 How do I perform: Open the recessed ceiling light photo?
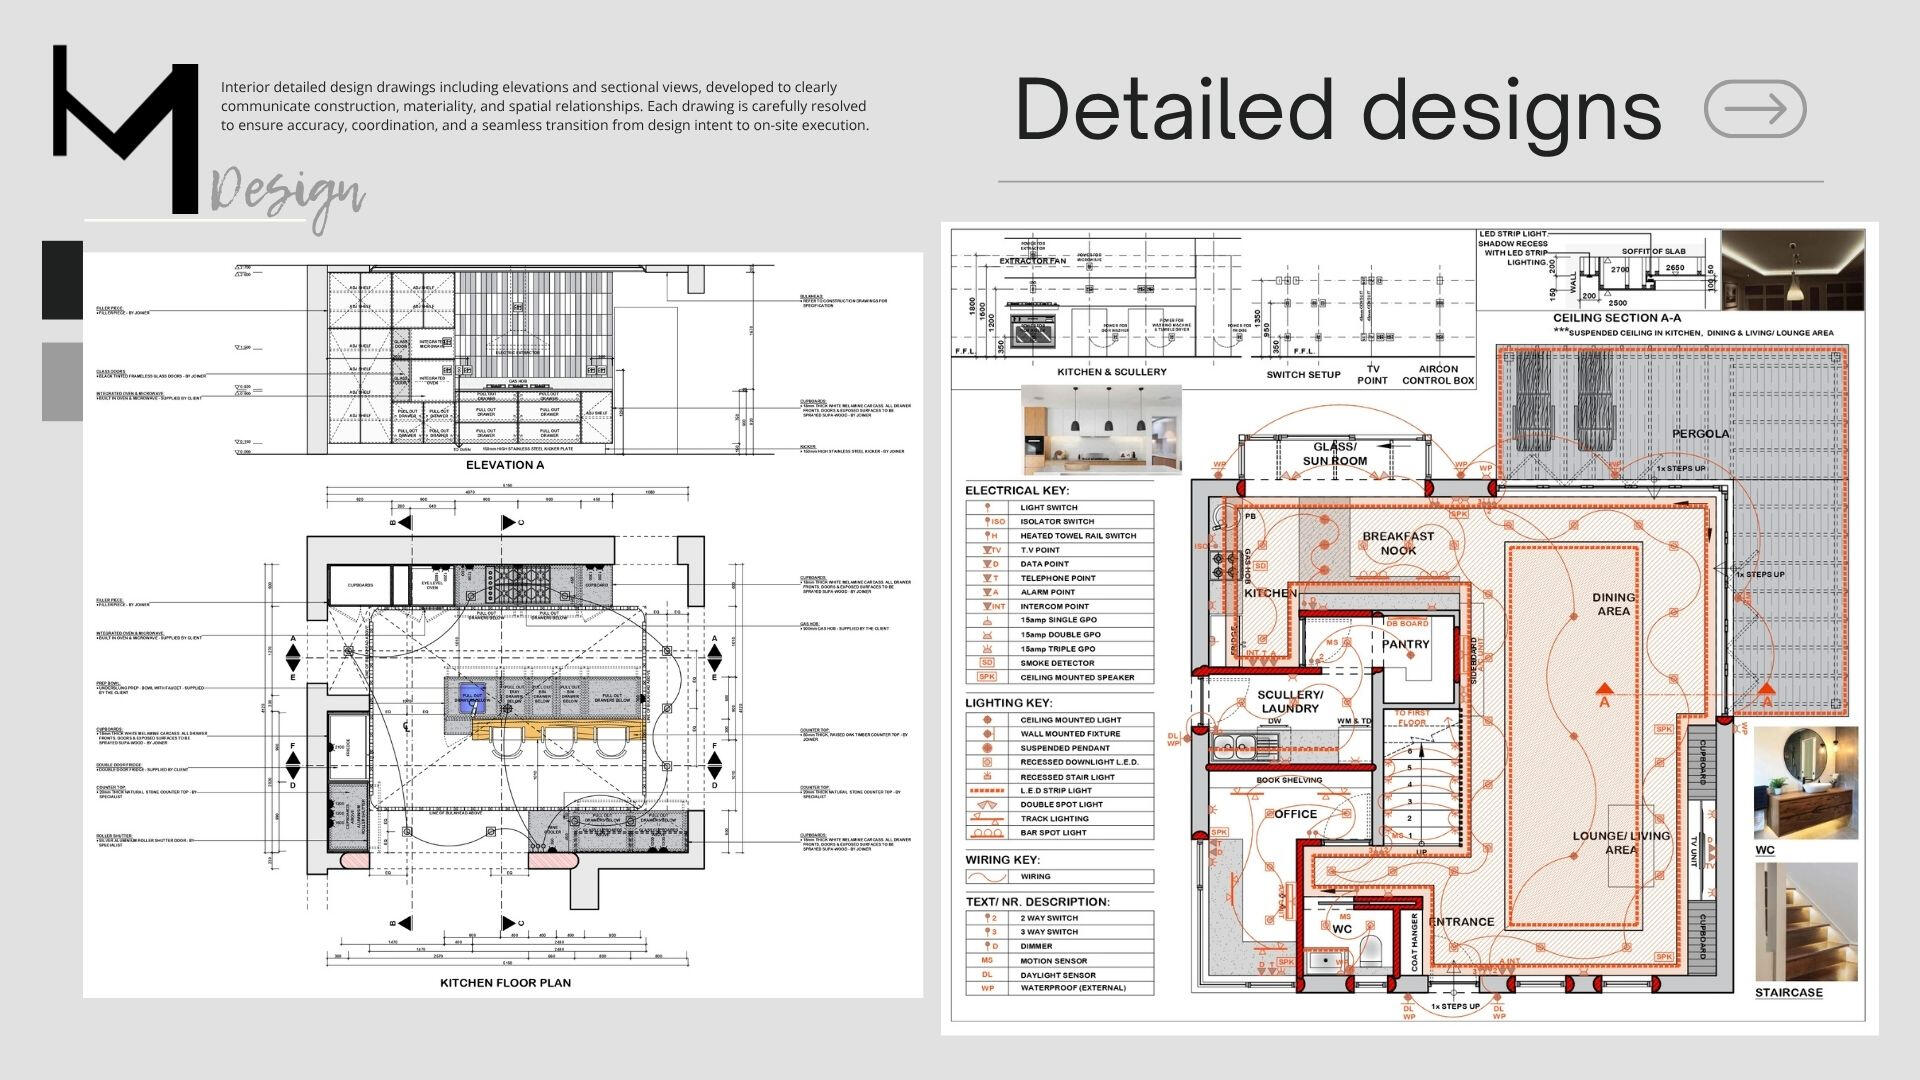point(1792,270)
